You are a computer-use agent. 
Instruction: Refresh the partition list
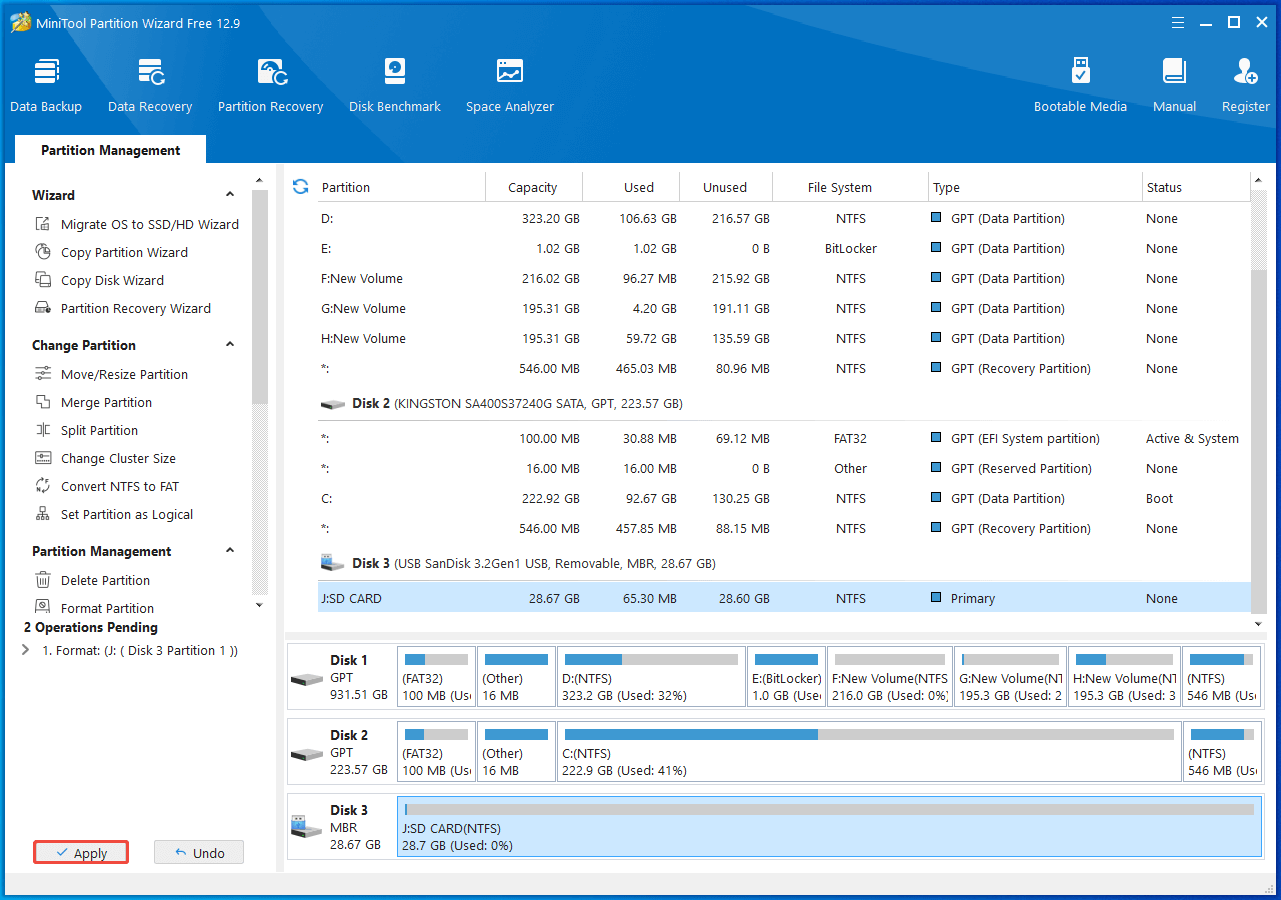(x=300, y=186)
